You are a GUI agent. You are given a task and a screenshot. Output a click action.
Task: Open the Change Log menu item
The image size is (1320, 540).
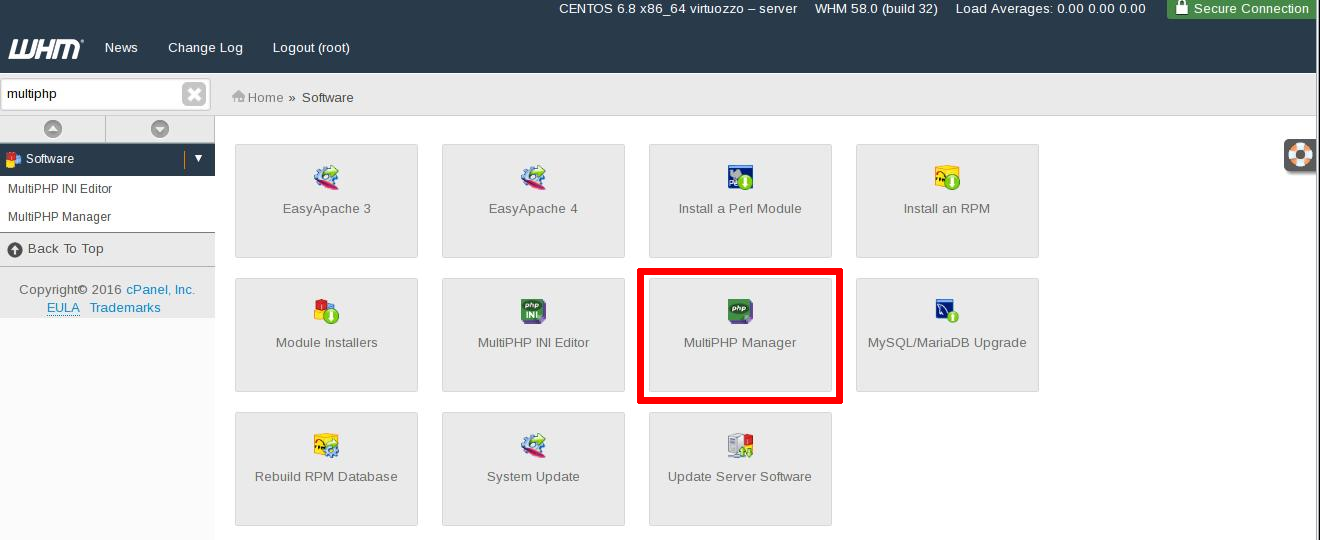[205, 48]
